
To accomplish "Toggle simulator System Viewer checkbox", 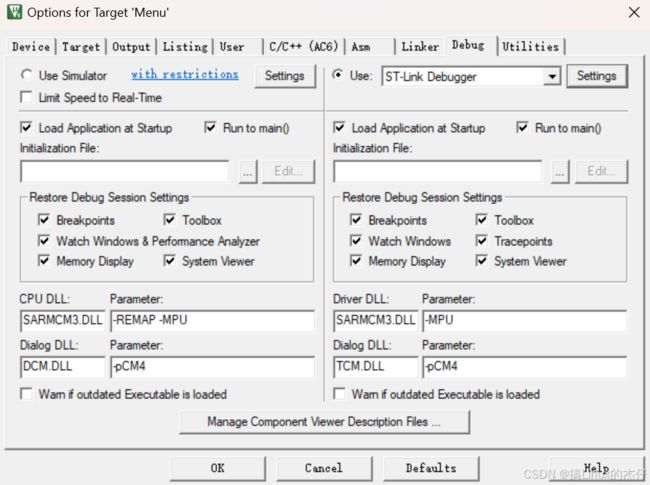I will point(169,261).
